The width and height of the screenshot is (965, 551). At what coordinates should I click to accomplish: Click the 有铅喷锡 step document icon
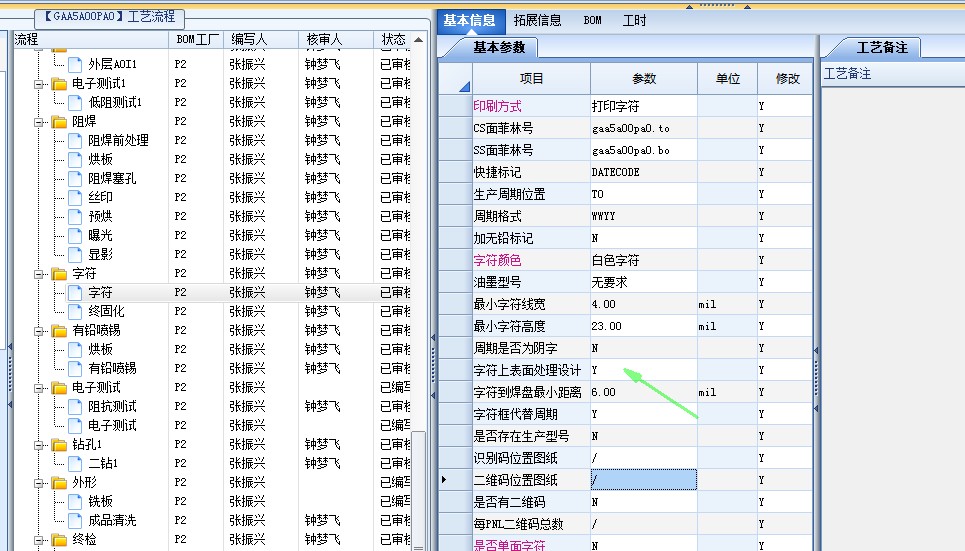point(75,369)
